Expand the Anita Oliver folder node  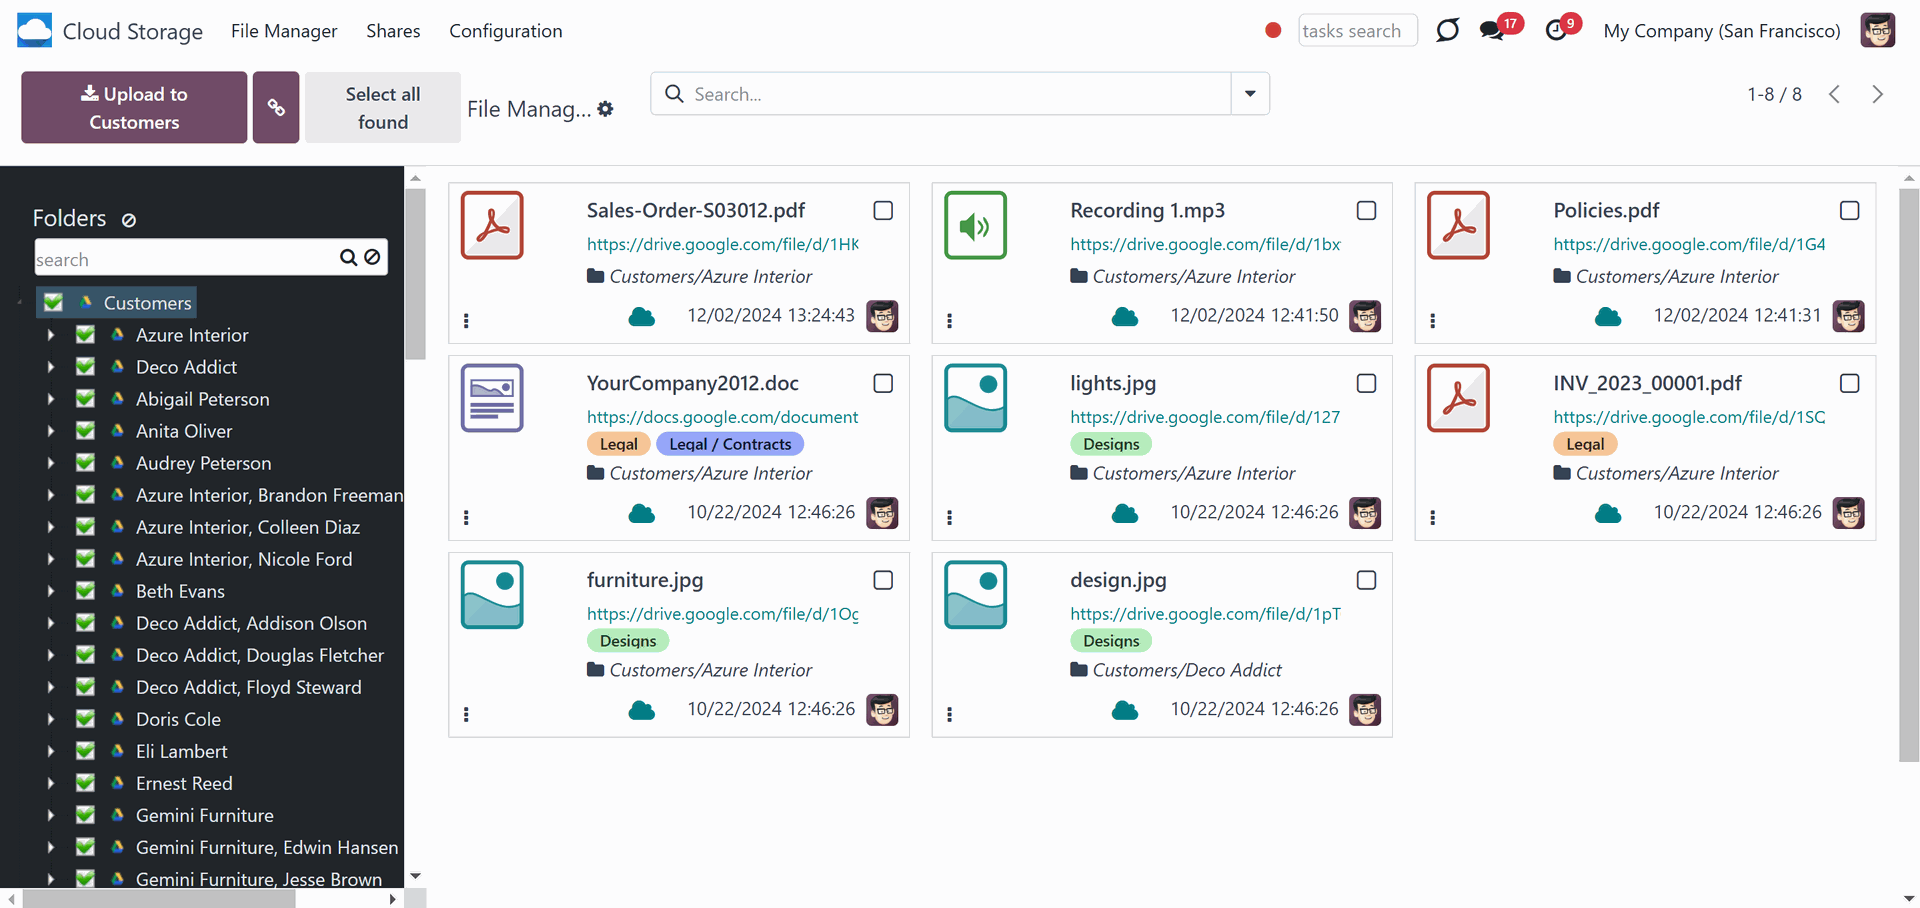51,431
